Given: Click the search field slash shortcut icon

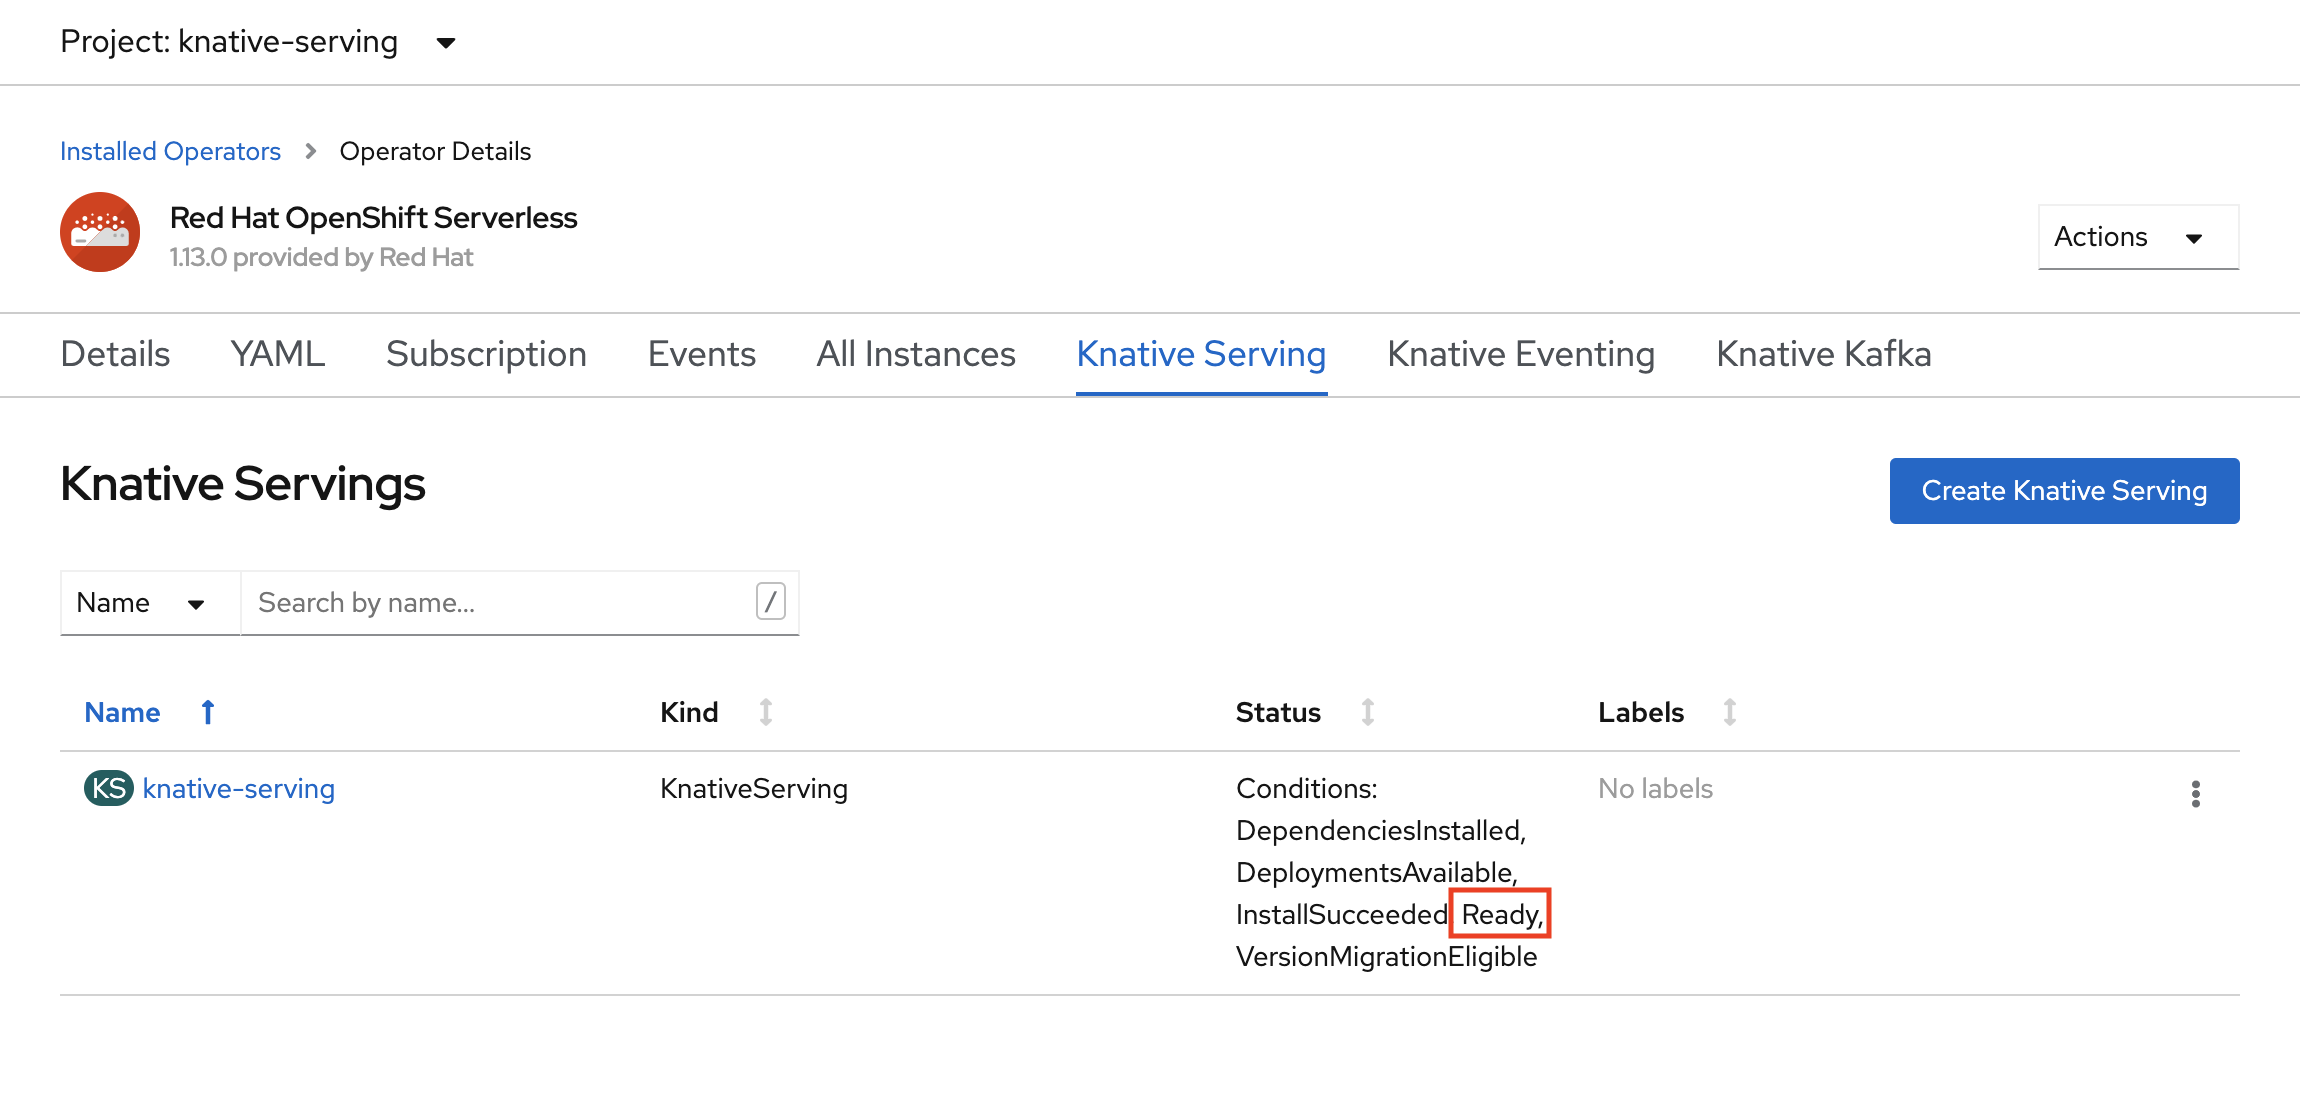Looking at the screenshot, I should (769, 601).
